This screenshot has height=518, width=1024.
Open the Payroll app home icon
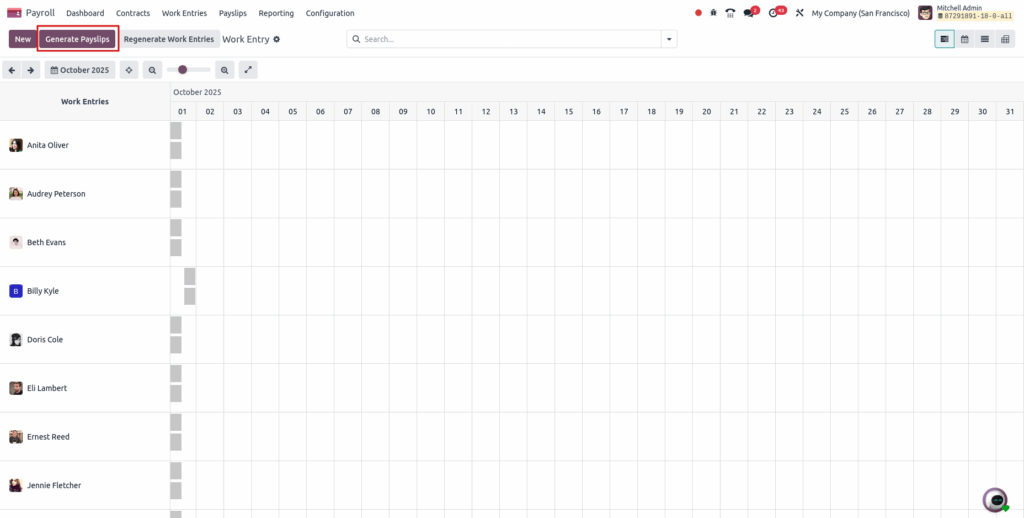pyautogui.click(x=14, y=13)
